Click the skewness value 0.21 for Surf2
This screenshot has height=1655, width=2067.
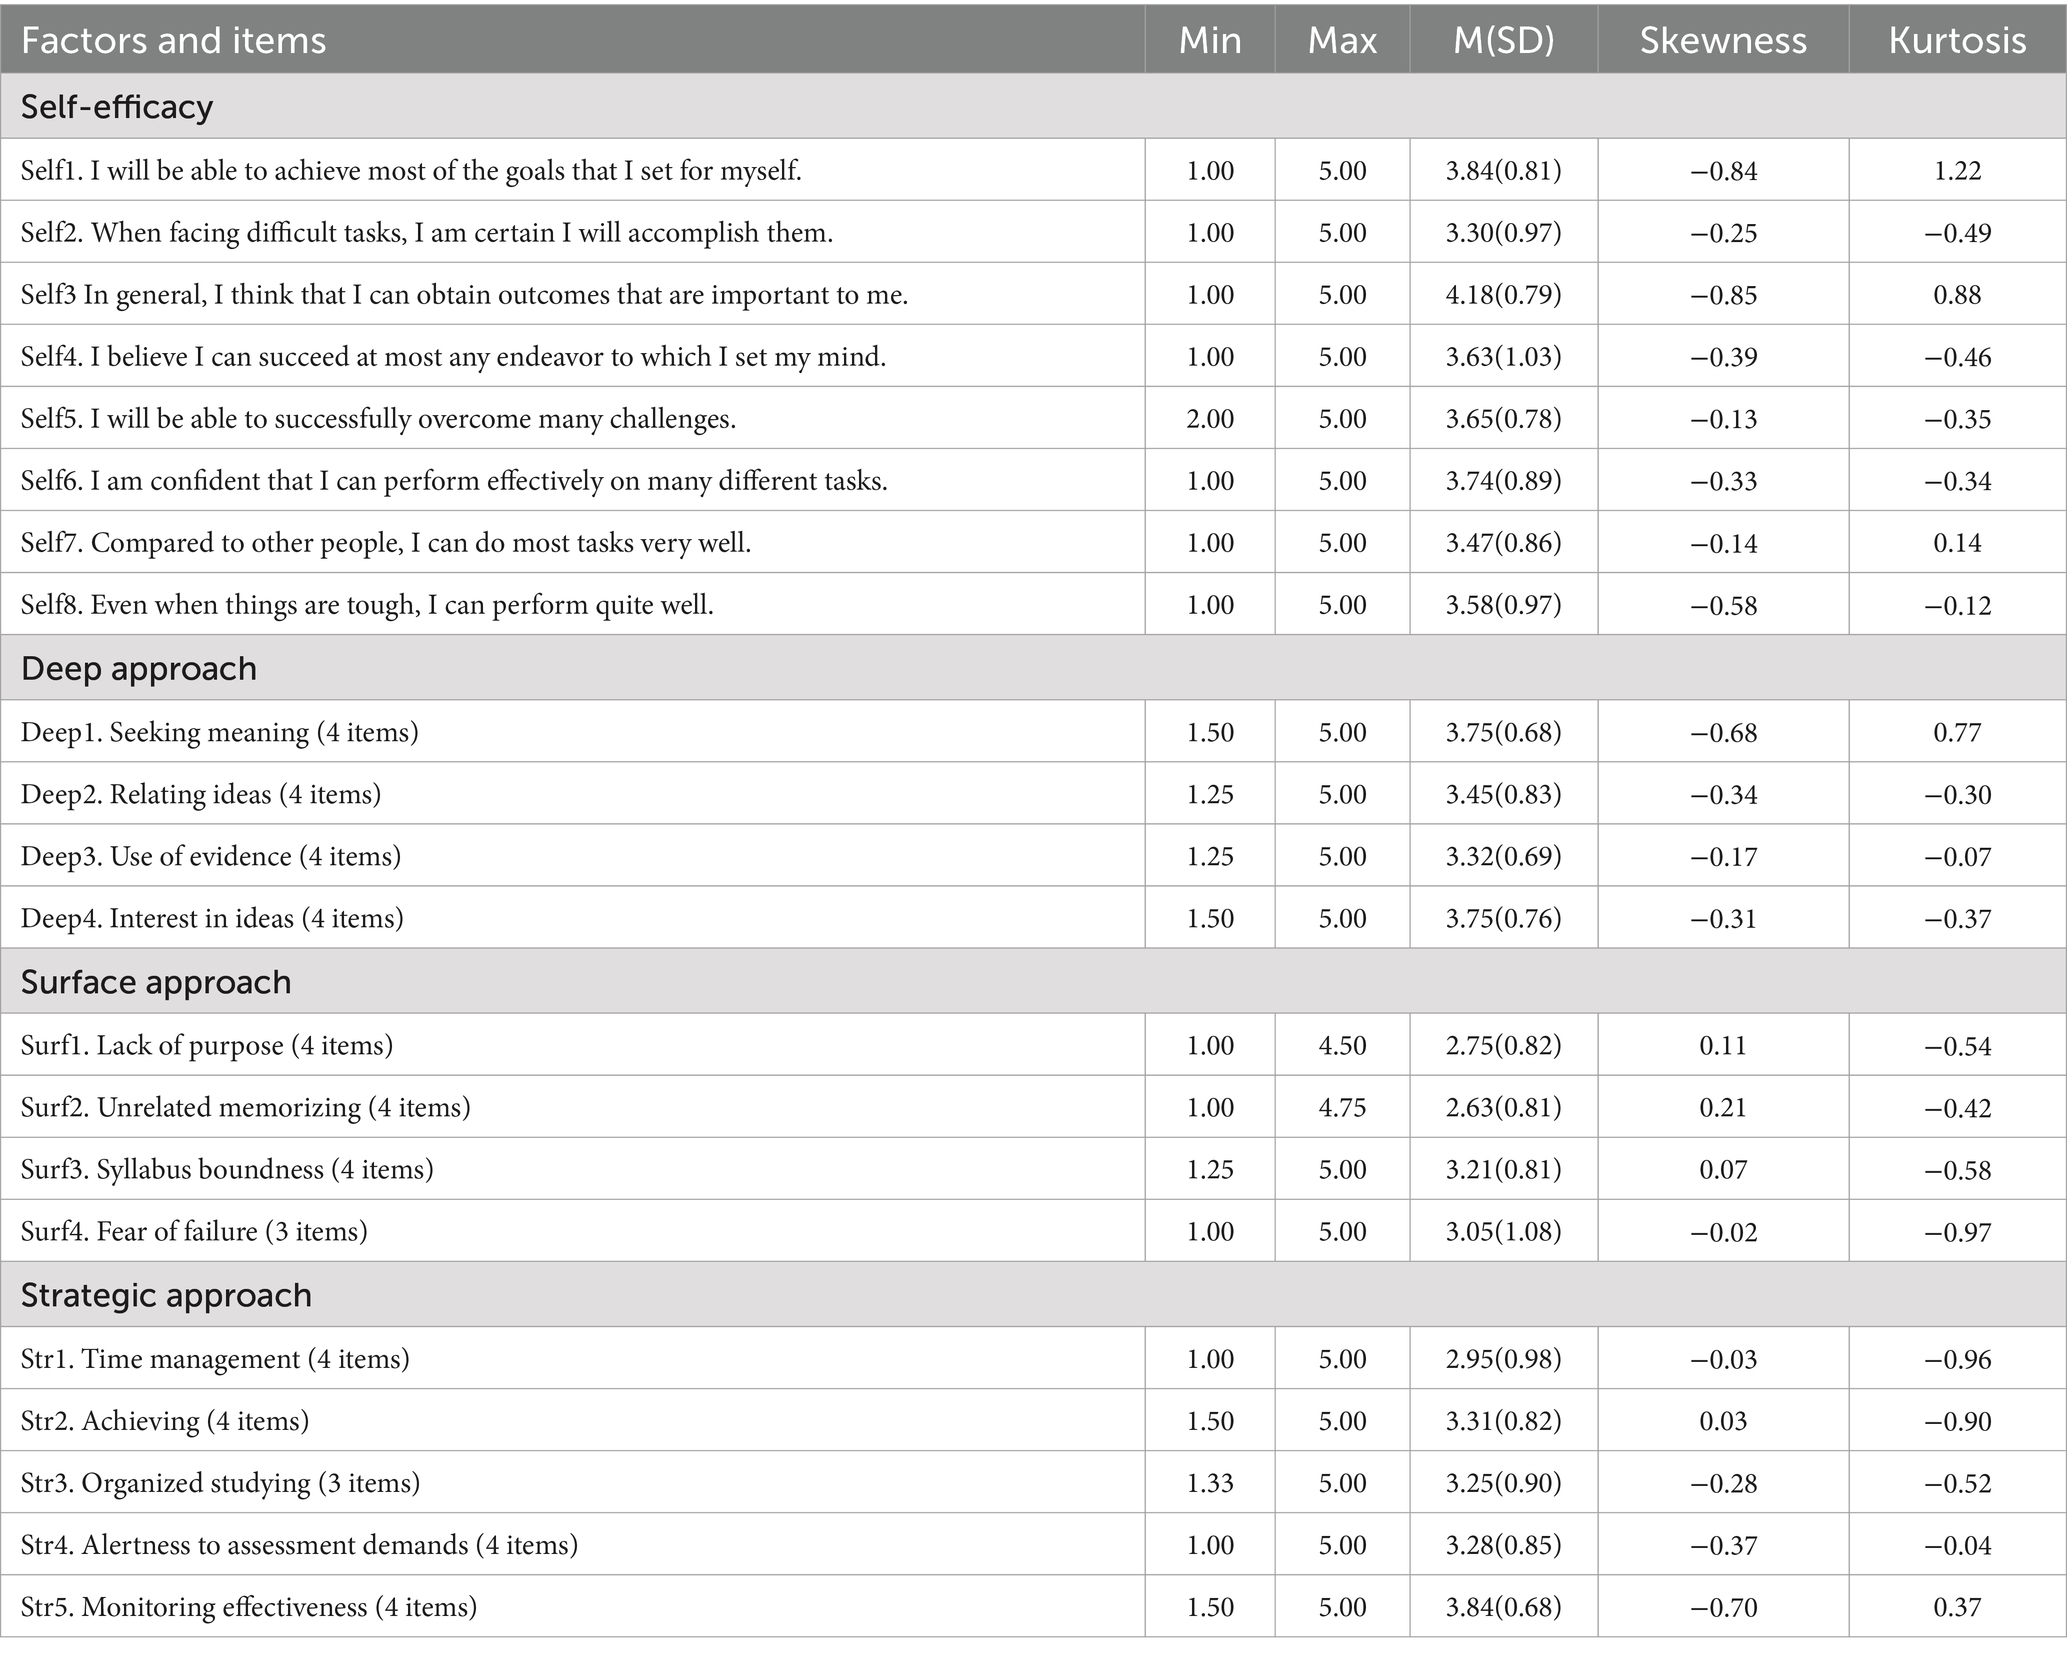click(1723, 1108)
